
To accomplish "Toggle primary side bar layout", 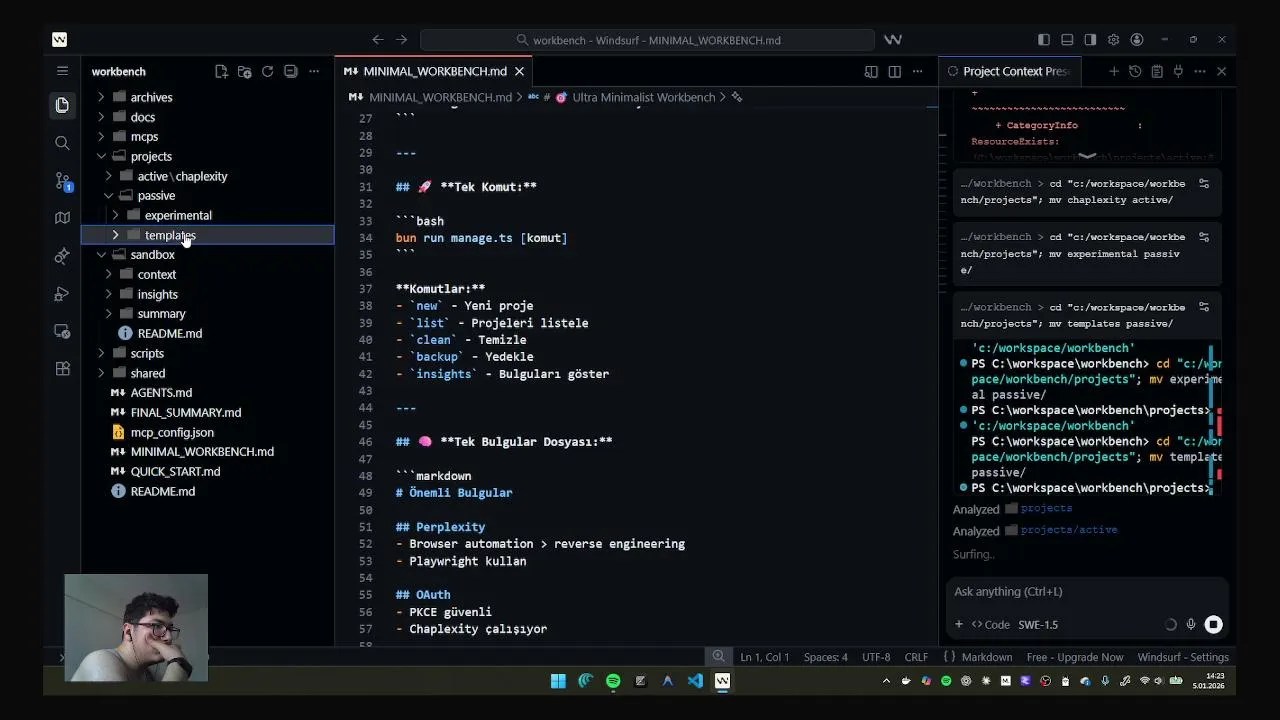I will click(1044, 40).
